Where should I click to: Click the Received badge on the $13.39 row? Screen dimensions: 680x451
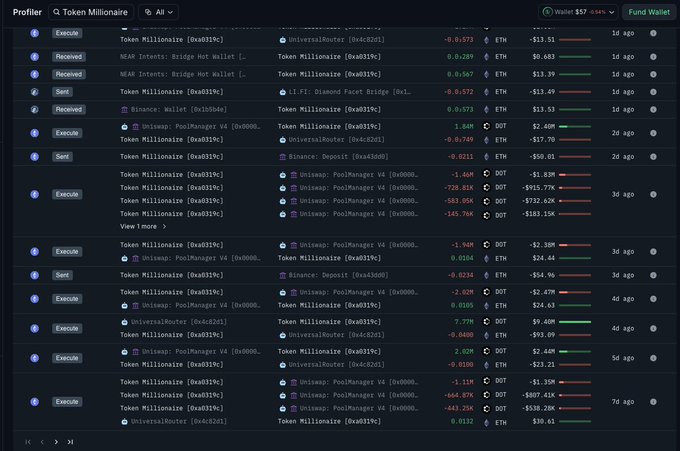click(69, 74)
